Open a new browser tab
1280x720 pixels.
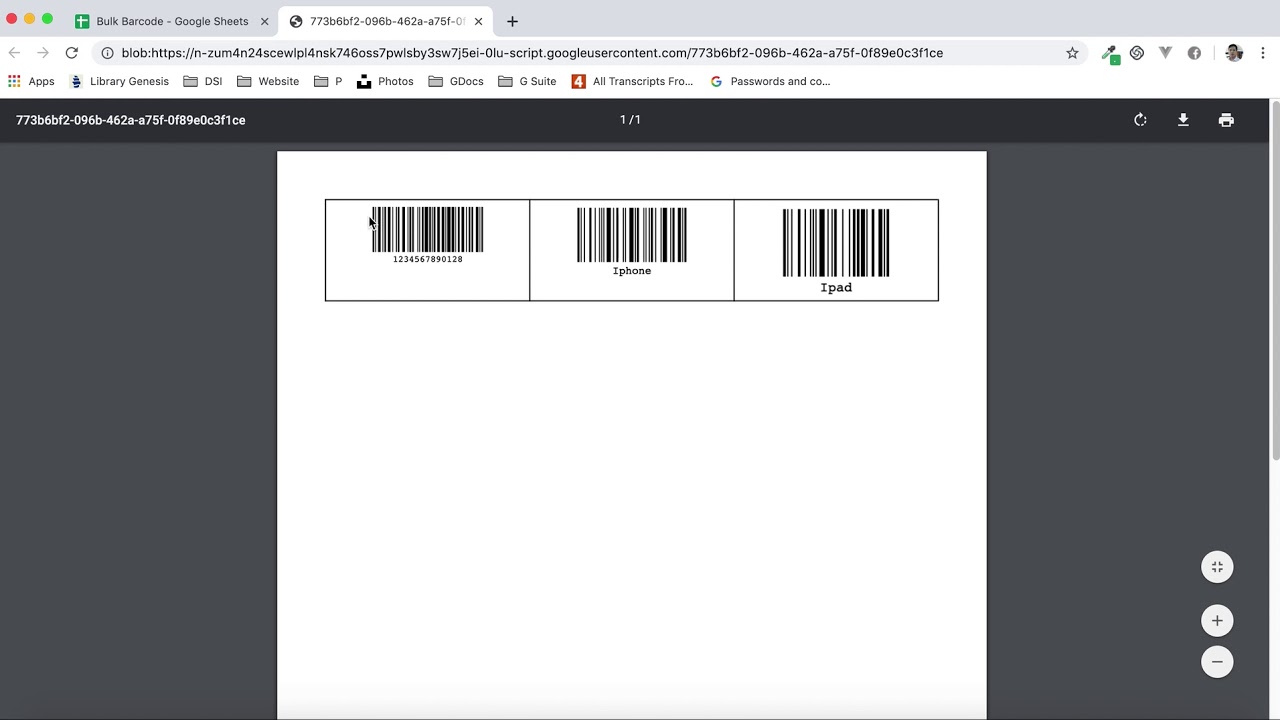tap(512, 21)
